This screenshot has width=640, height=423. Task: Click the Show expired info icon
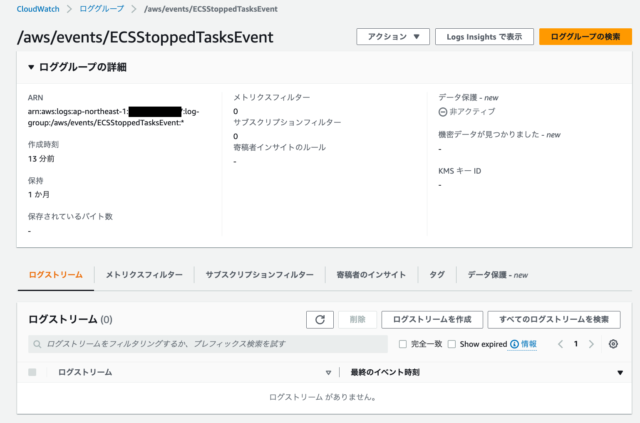pyautogui.click(x=514, y=344)
